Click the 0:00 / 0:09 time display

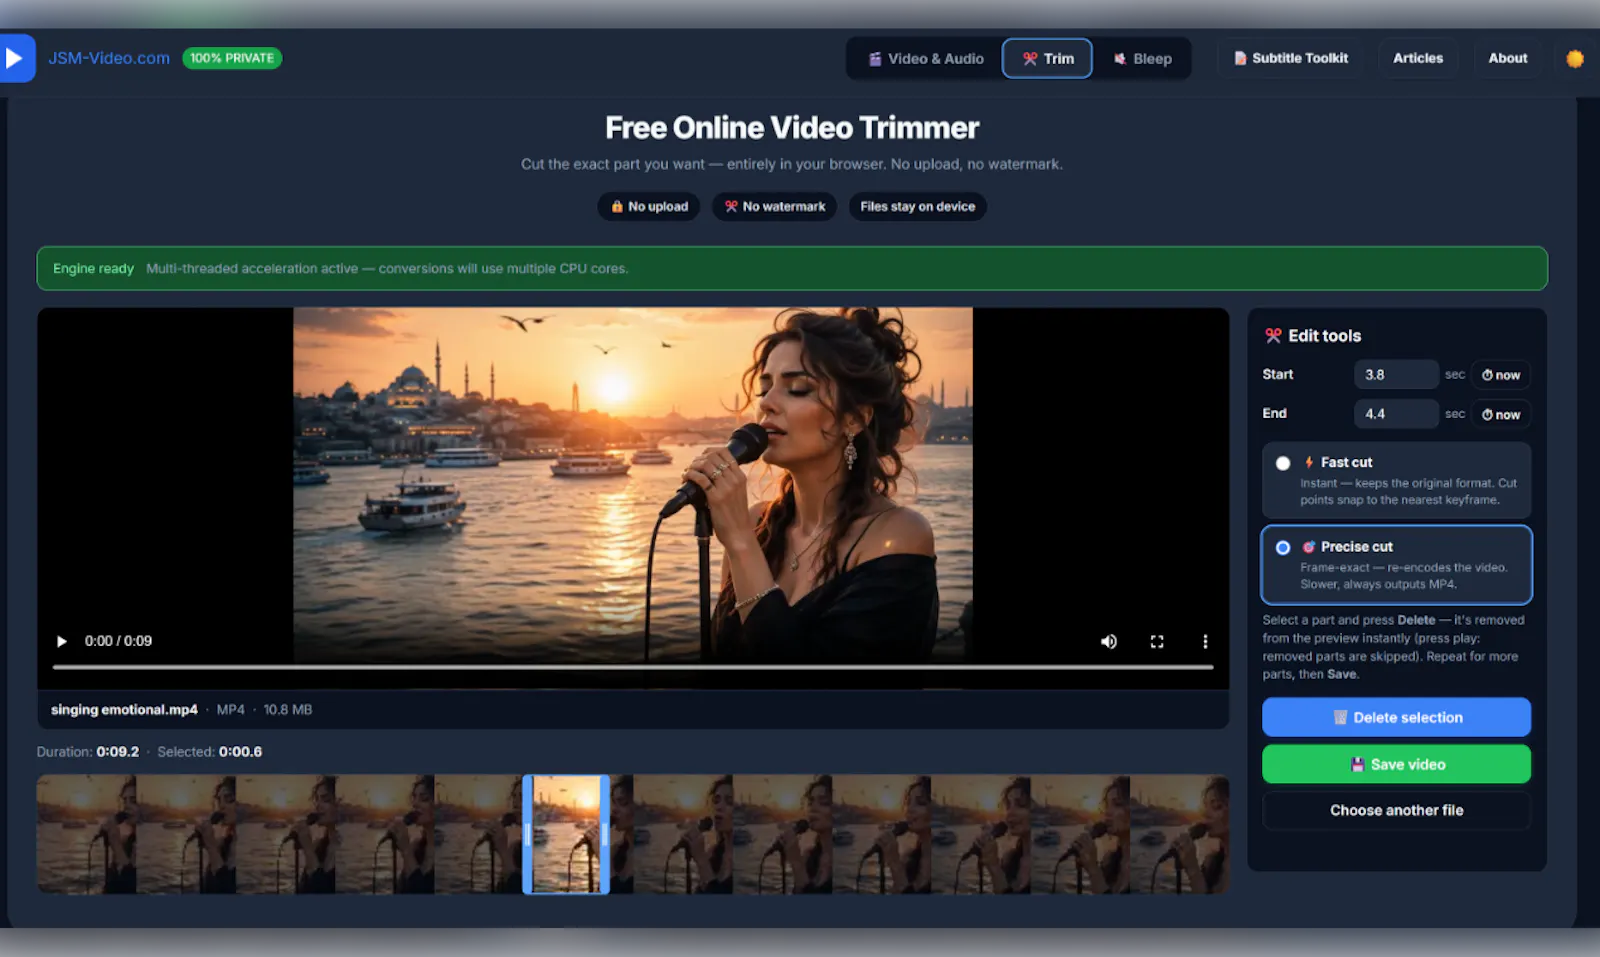118,641
